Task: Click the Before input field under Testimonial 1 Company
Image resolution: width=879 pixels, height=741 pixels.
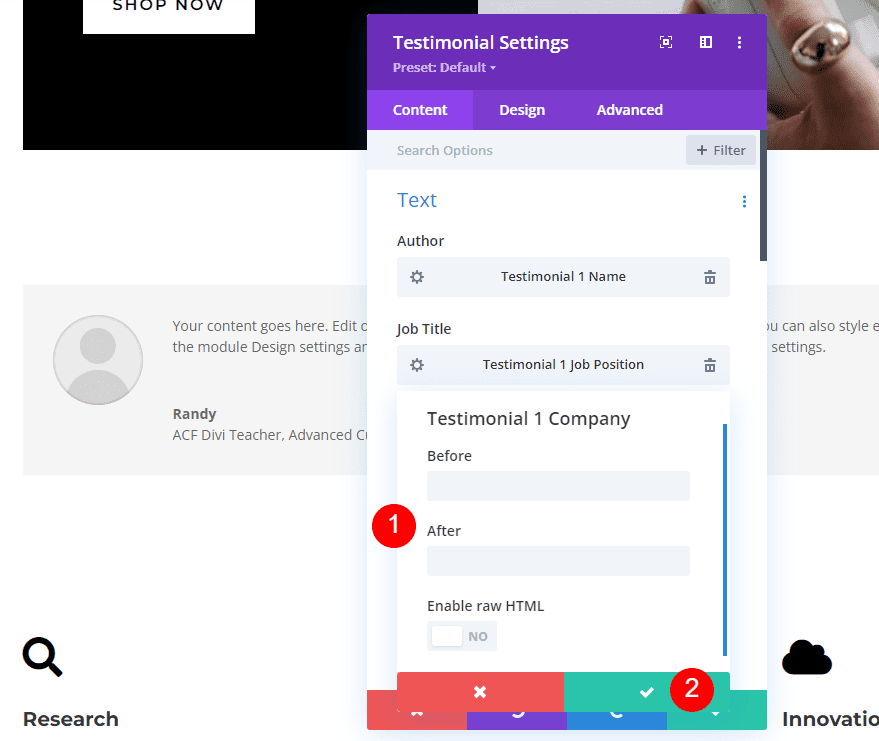Action: pos(558,486)
